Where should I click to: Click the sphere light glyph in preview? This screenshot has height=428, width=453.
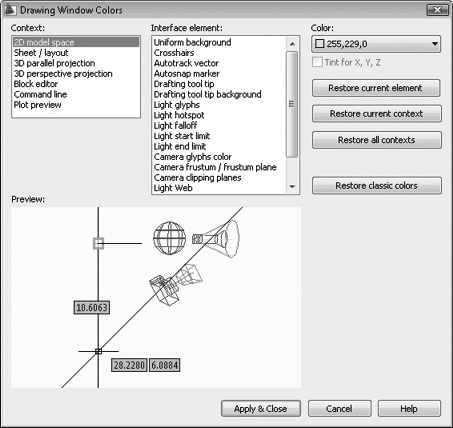coord(169,238)
